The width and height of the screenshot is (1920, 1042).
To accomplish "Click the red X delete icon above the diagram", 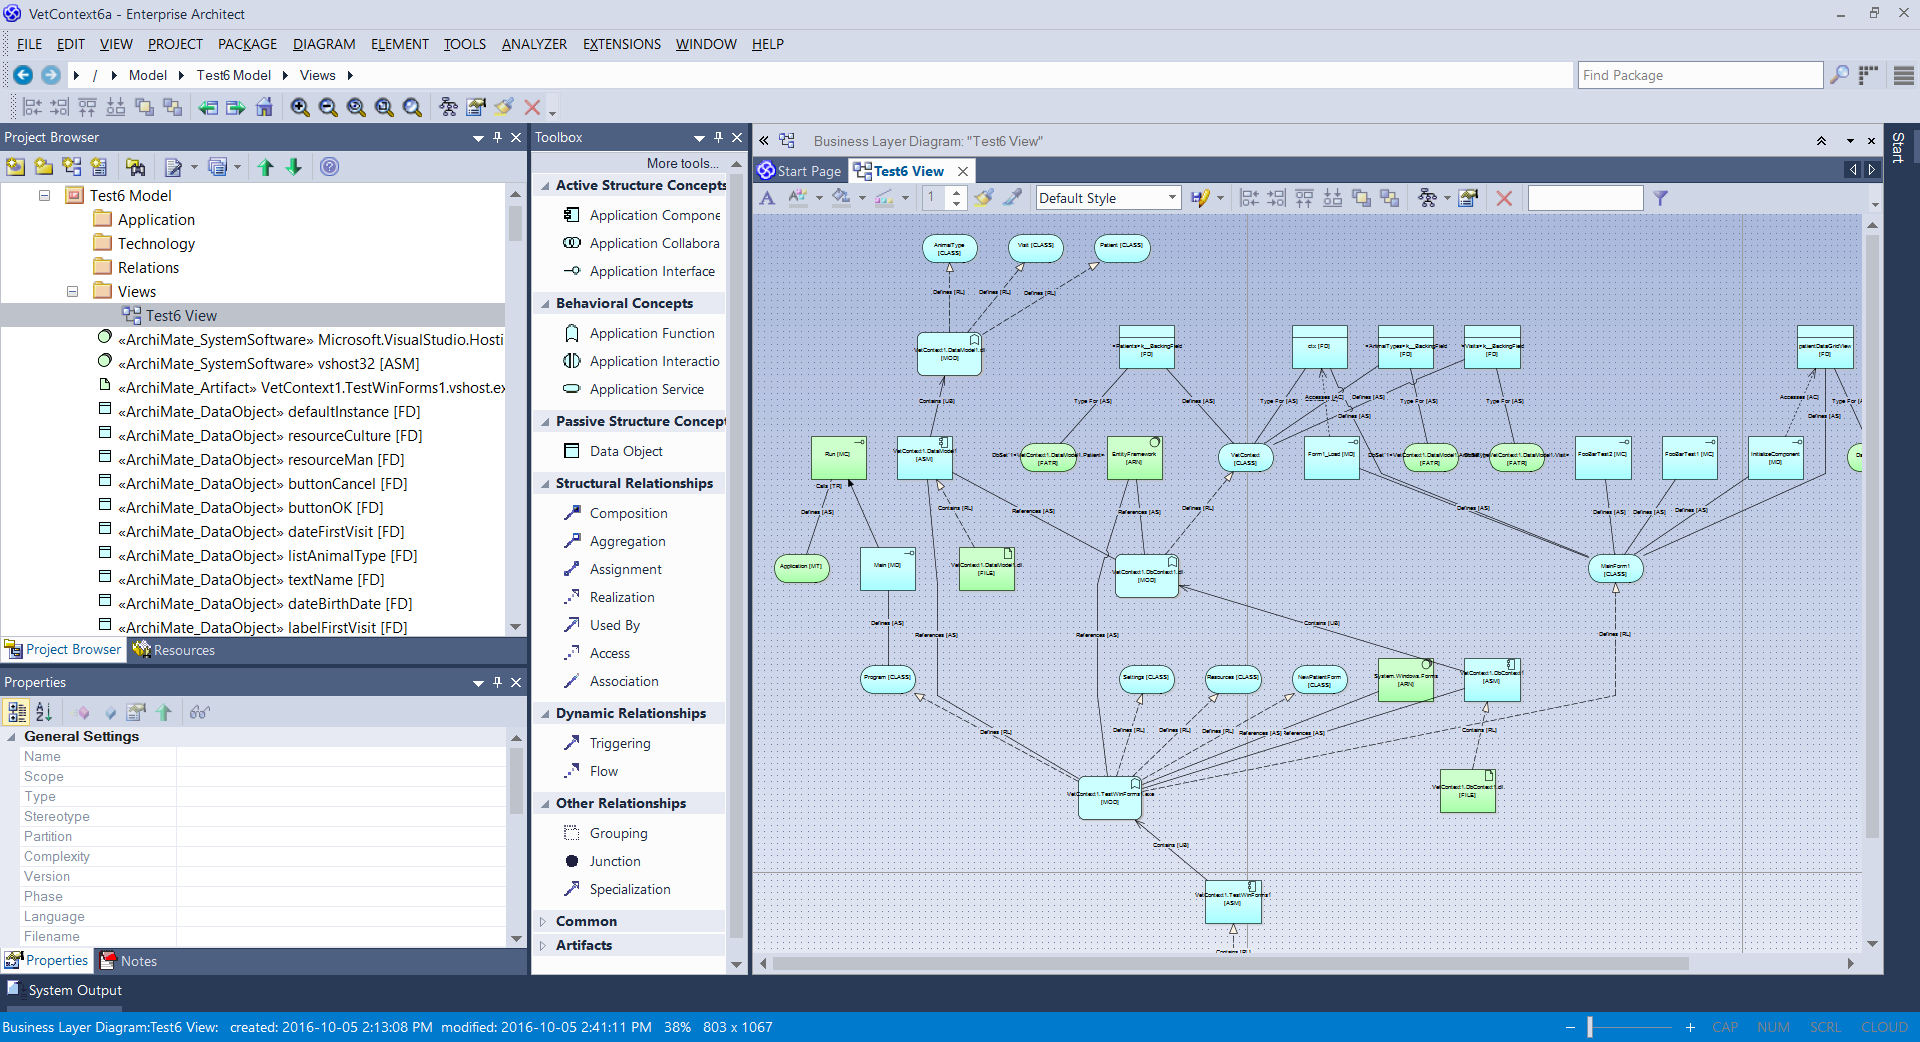I will (x=1505, y=198).
